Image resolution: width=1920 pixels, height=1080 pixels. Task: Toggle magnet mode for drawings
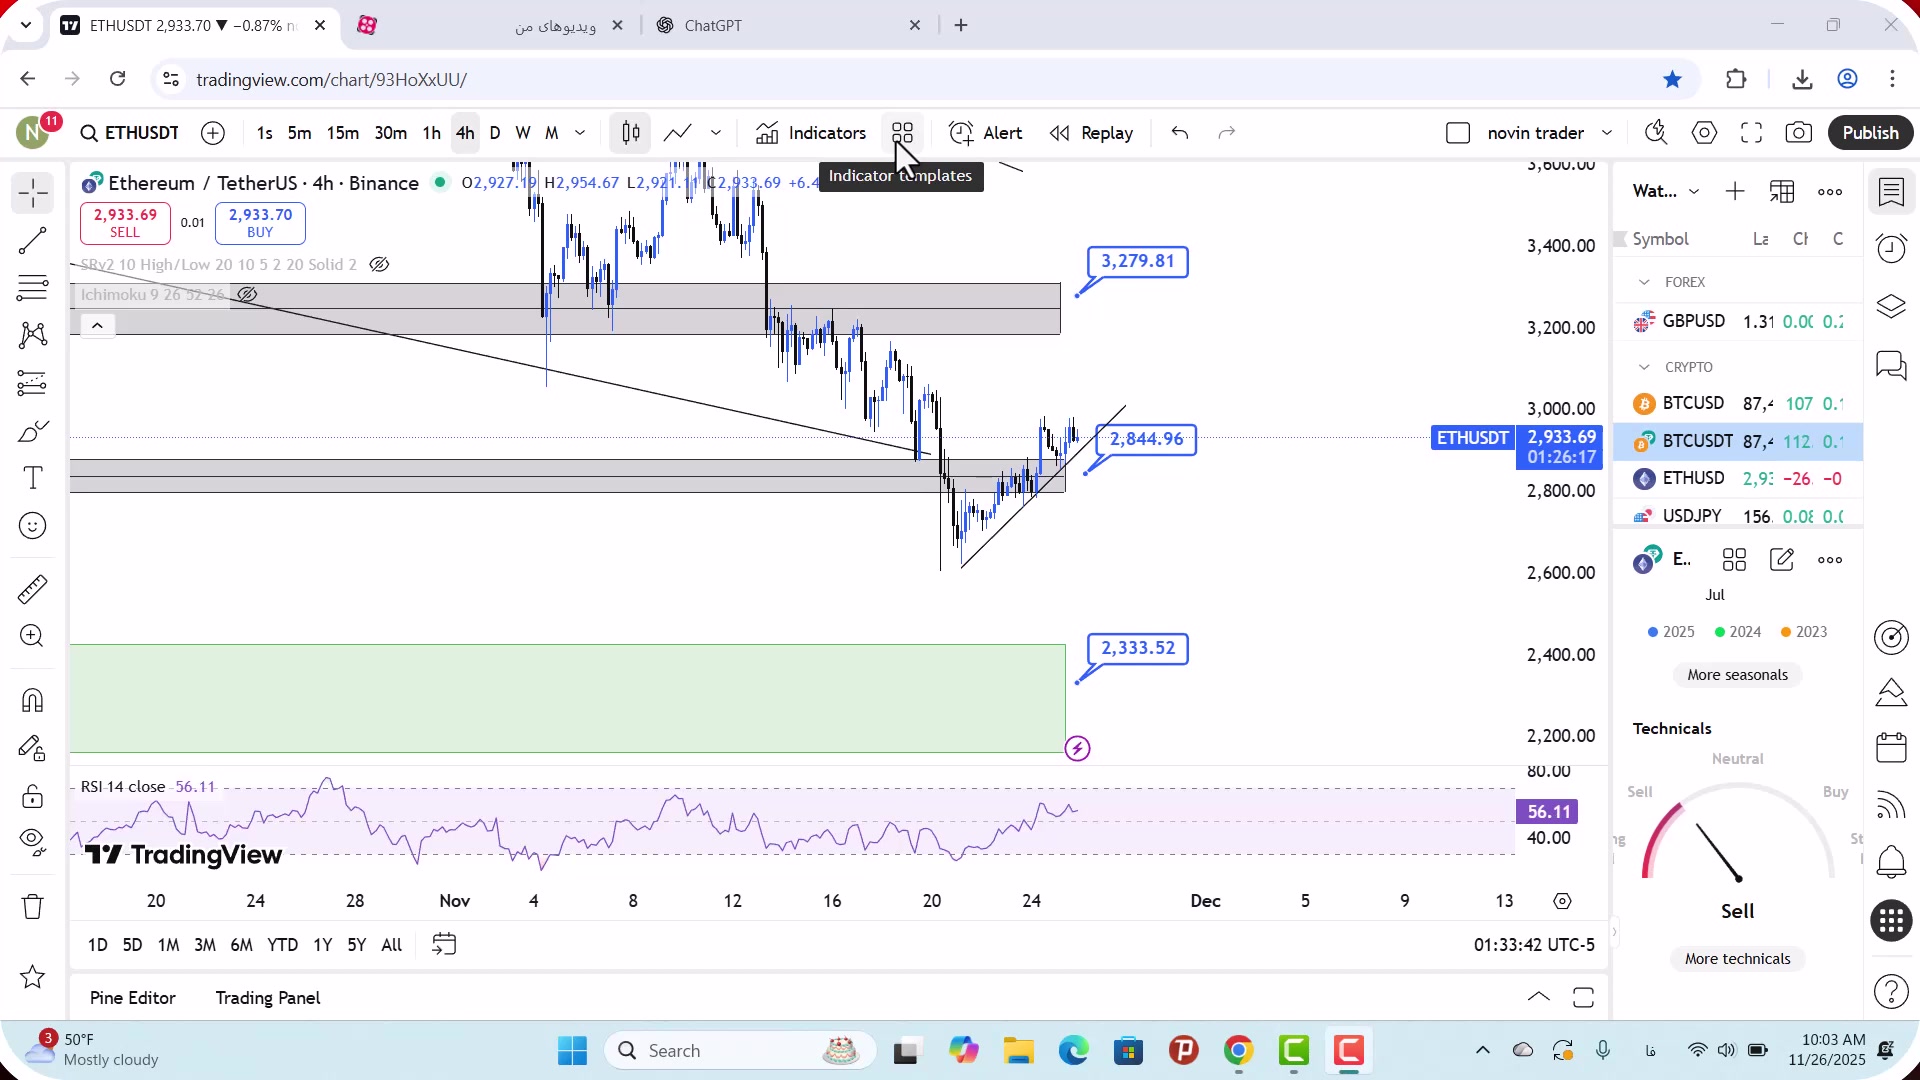tap(33, 700)
